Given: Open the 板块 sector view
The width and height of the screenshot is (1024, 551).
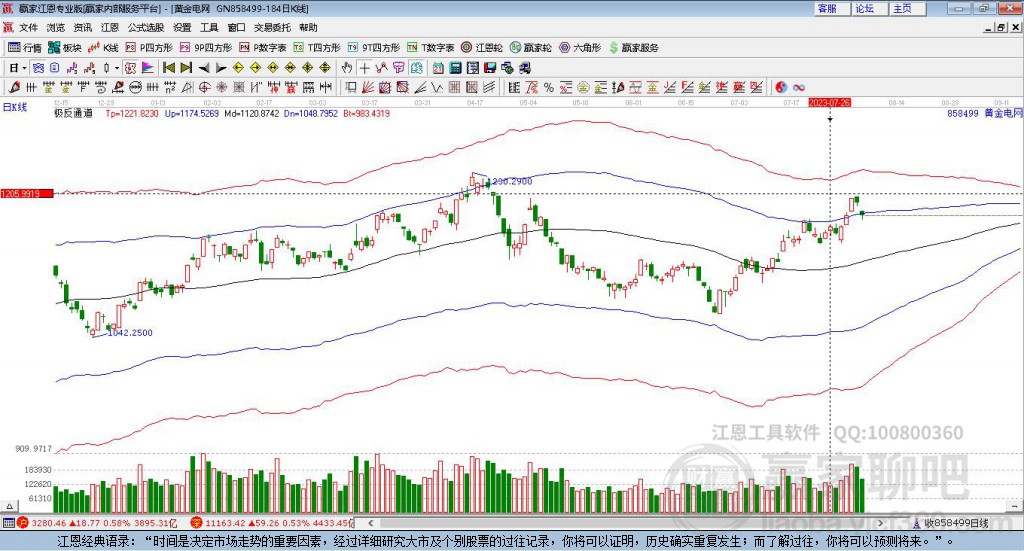Looking at the screenshot, I should pos(64,48).
